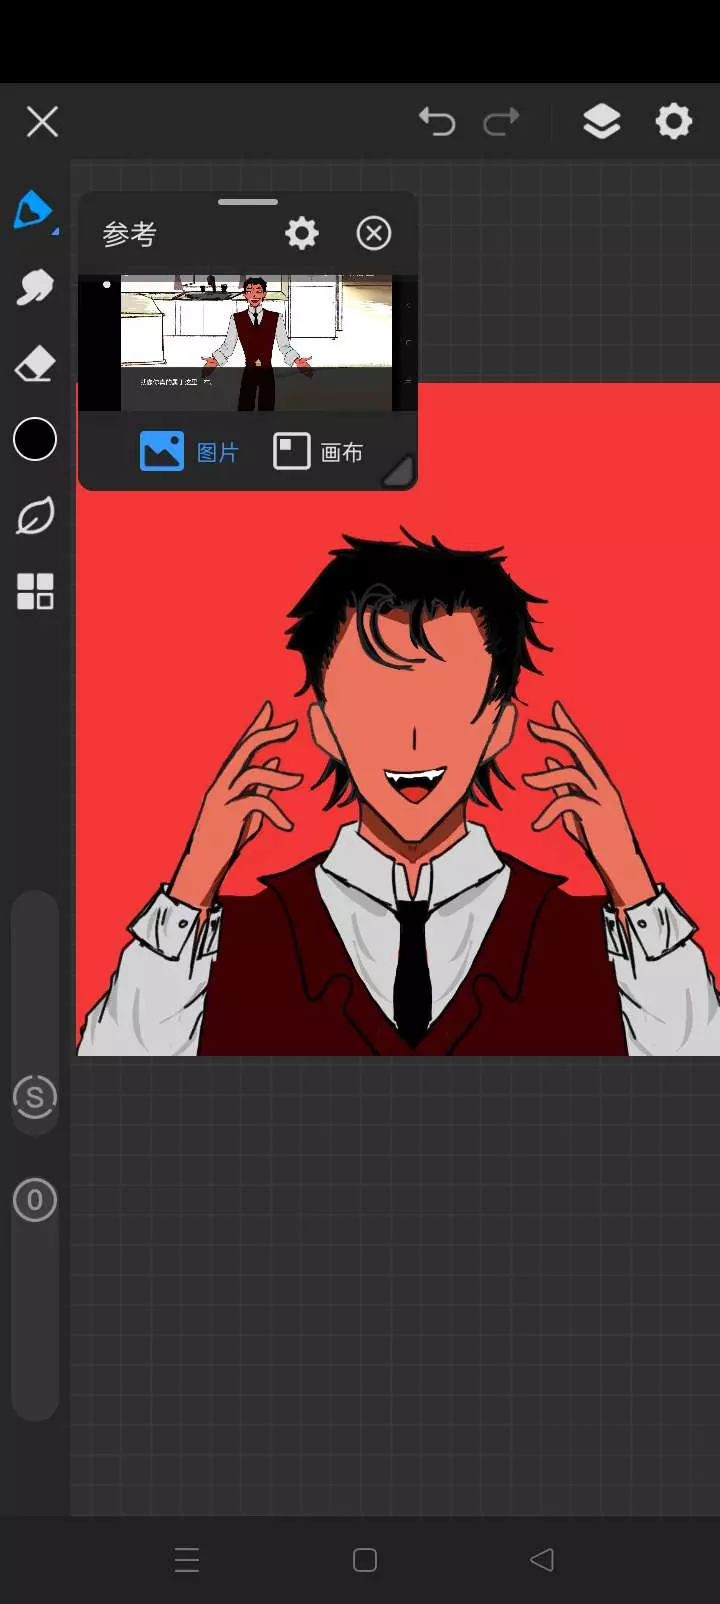Redo the undone stroke
Screen dimensions: 720x1604
point(501,121)
